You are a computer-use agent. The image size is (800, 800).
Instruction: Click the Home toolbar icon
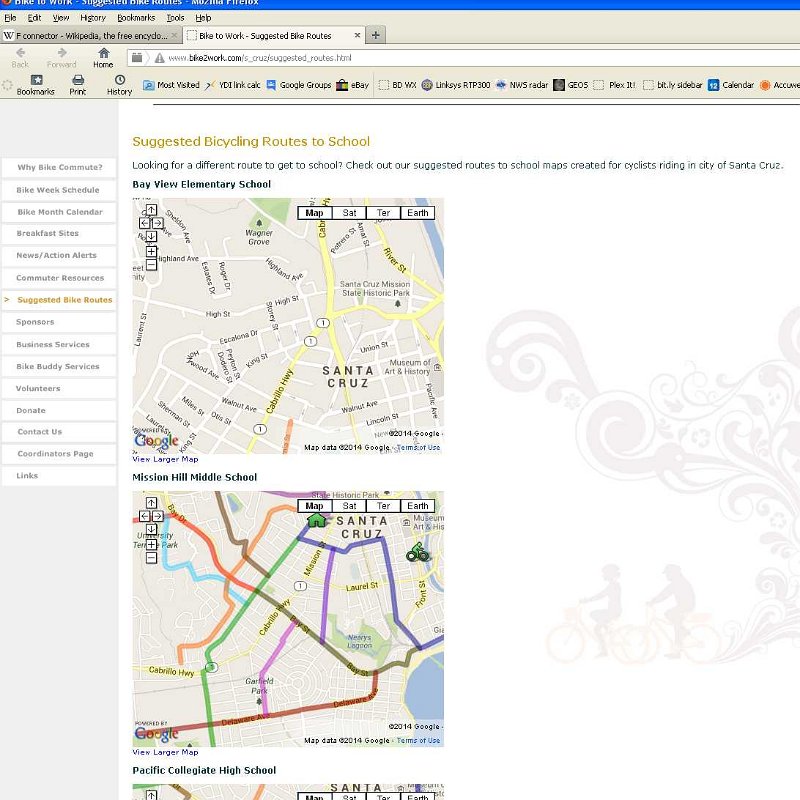pos(103,57)
